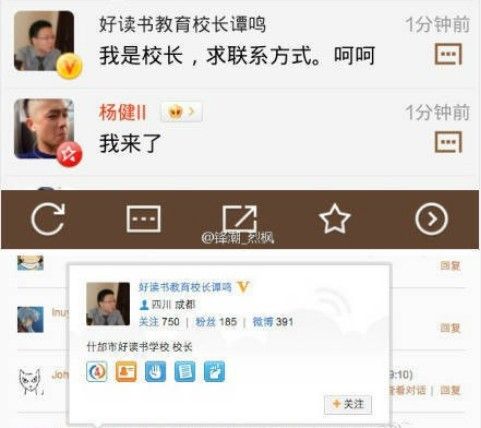Click the blue hand badge icon

point(155,371)
